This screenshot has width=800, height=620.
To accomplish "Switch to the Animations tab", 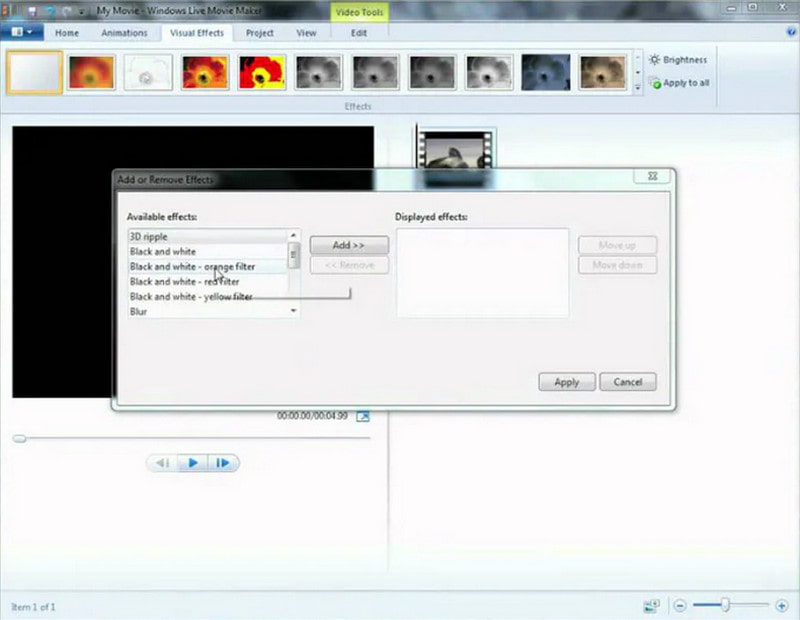I will [x=124, y=33].
